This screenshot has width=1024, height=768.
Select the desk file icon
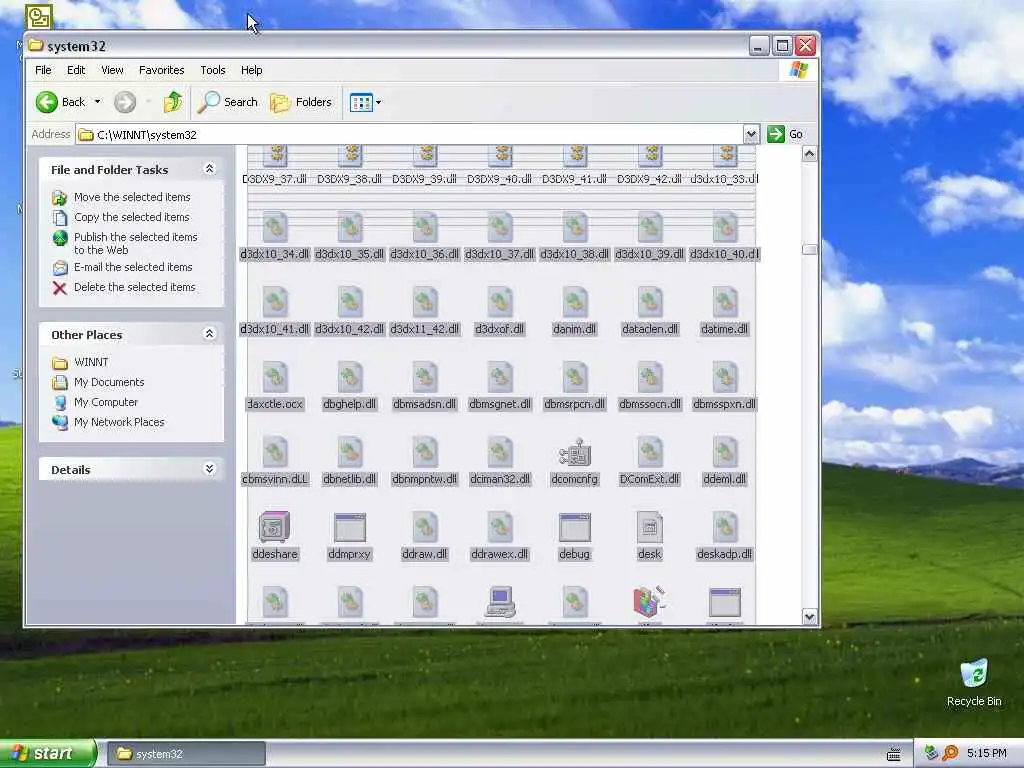(649, 527)
